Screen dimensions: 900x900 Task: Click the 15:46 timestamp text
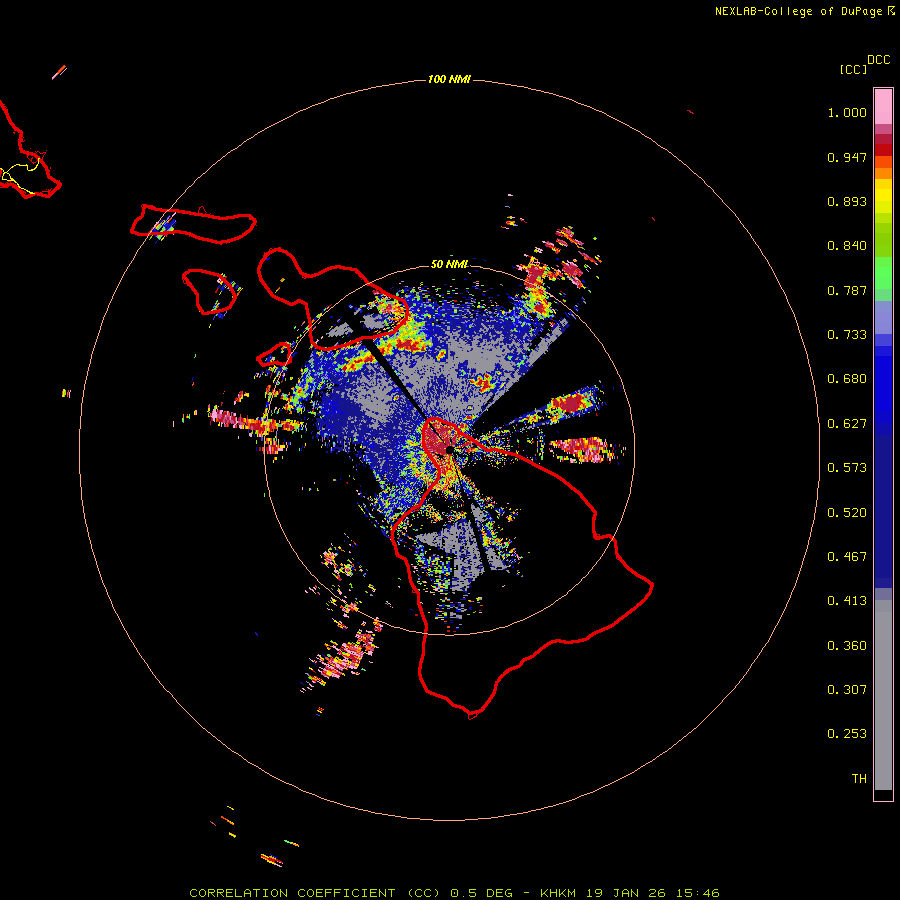(696, 893)
